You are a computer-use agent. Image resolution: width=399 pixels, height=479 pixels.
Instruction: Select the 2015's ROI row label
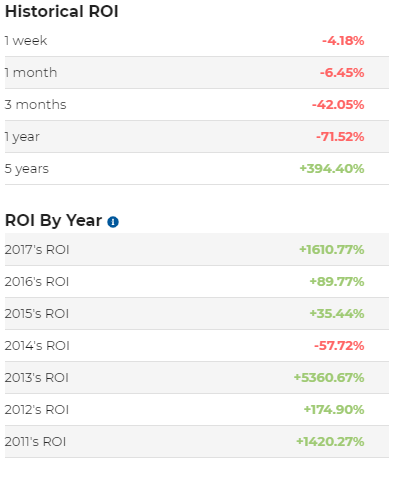(37, 314)
